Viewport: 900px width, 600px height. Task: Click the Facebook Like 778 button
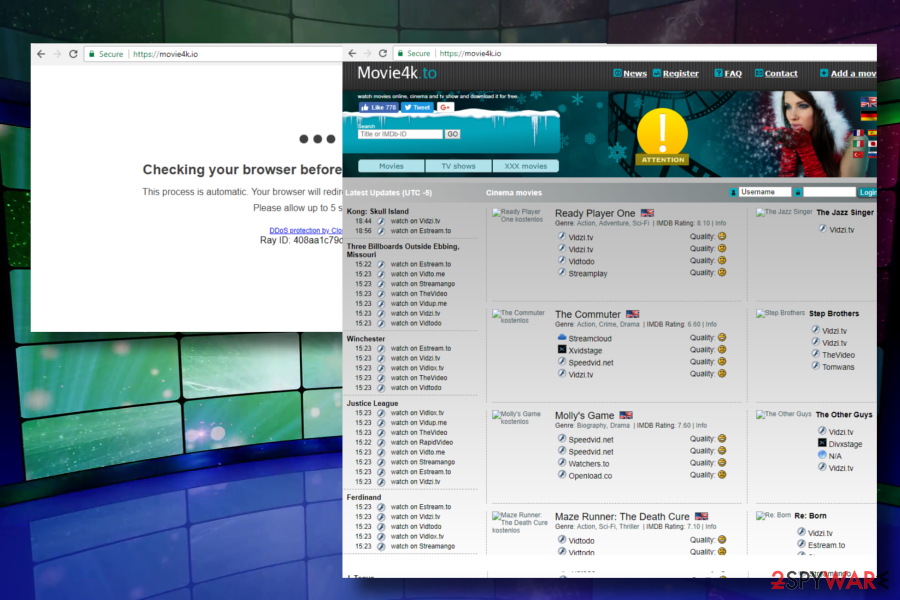pyautogui.click(x=378, y=107)
